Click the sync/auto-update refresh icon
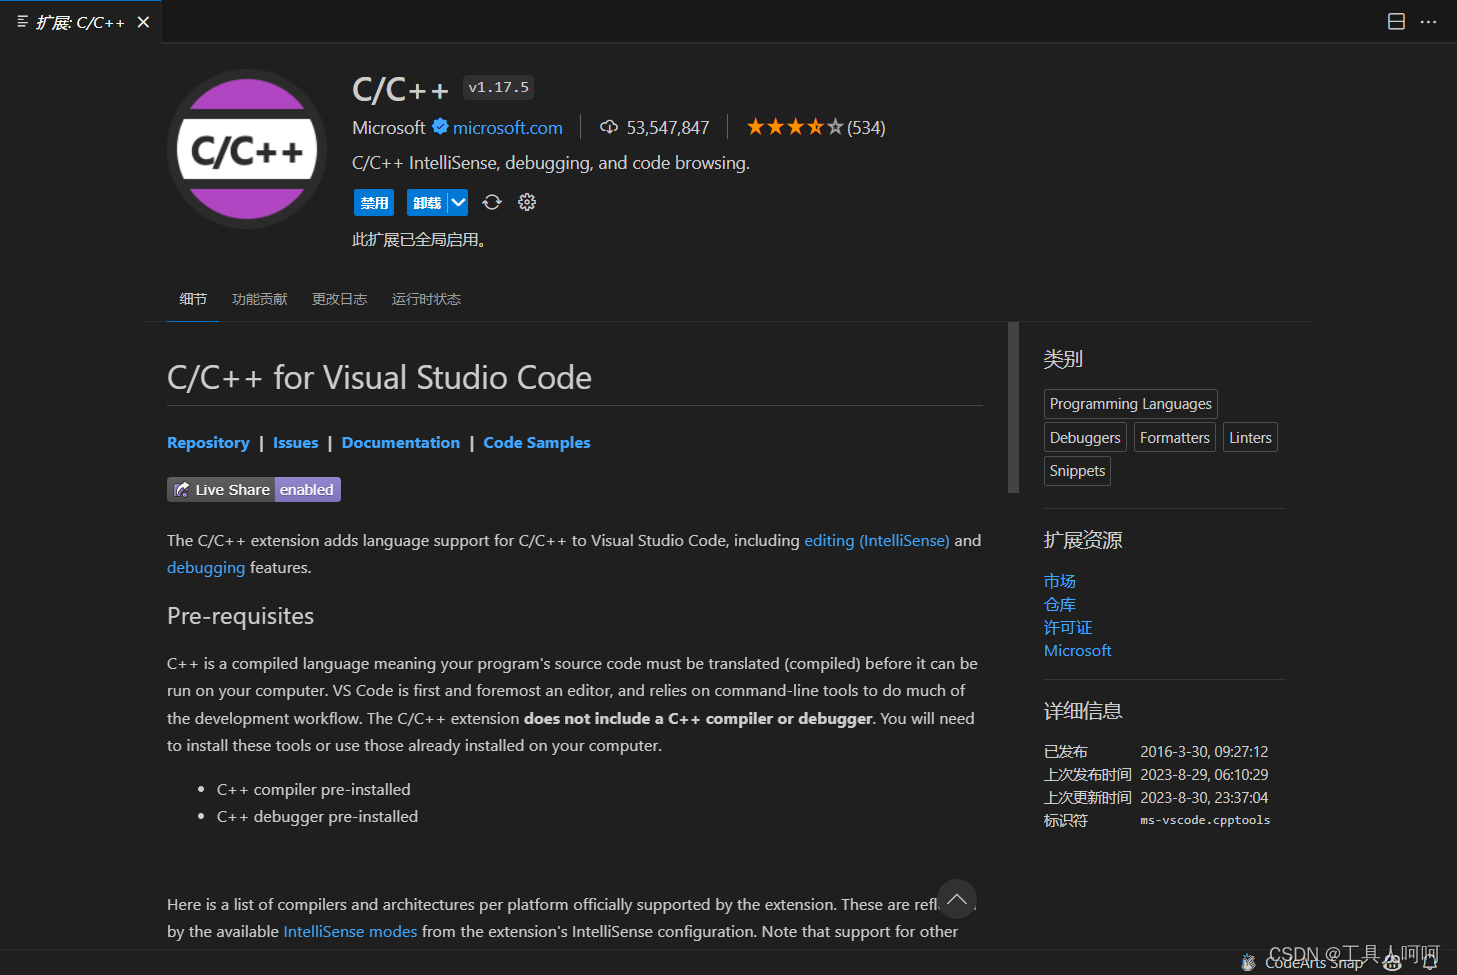The height and width of the screenshot is (975, 1457). tap(492, 202)
